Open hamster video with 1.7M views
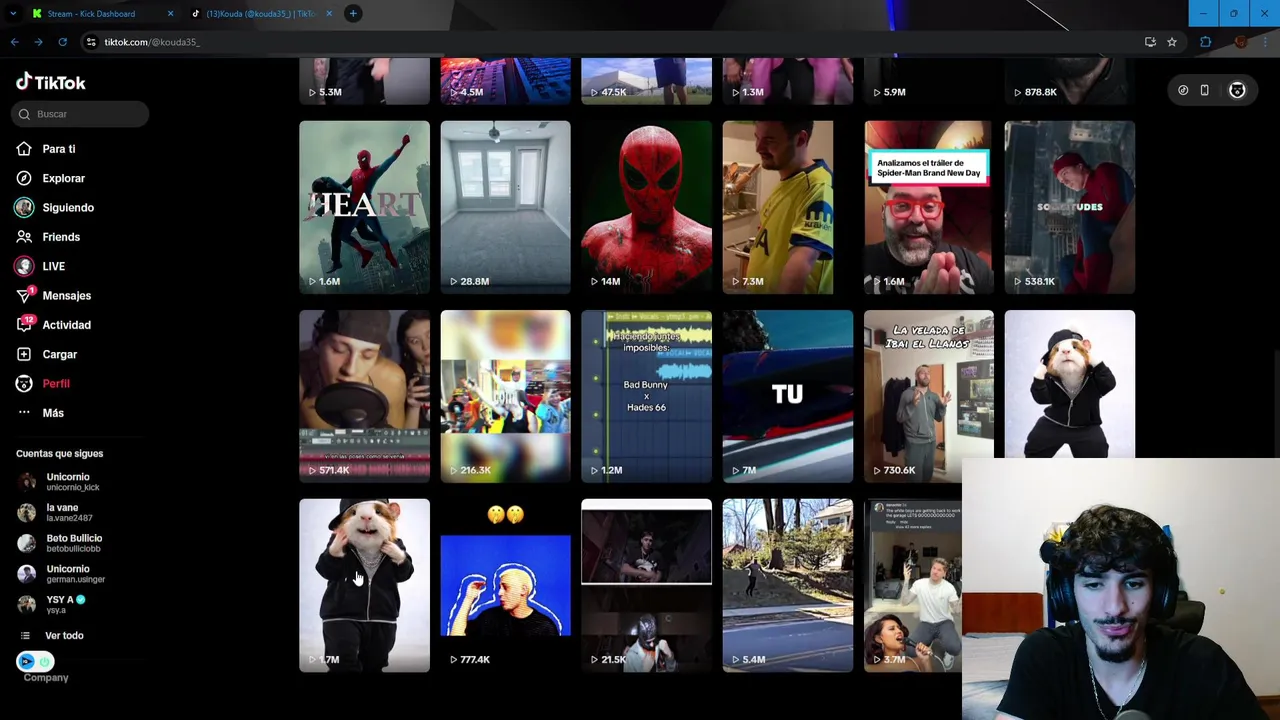 pos(364,585)
